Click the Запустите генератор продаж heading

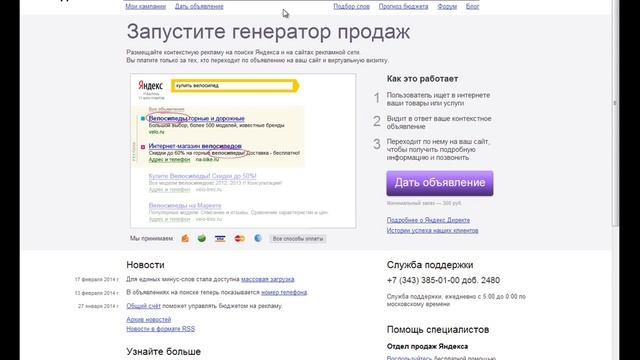tap(268, 32)
